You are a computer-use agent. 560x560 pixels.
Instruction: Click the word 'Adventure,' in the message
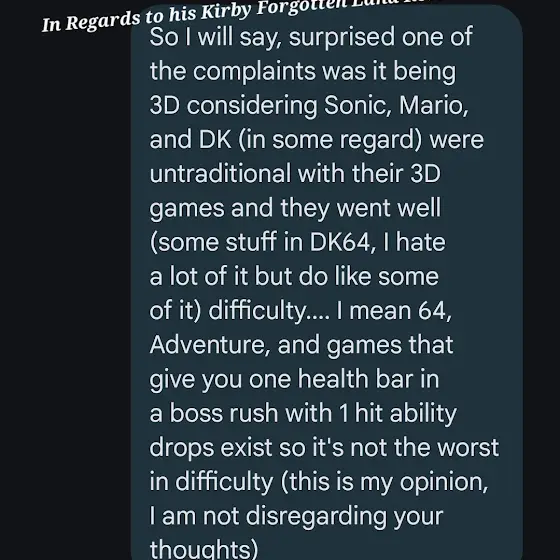click(210, 345)
